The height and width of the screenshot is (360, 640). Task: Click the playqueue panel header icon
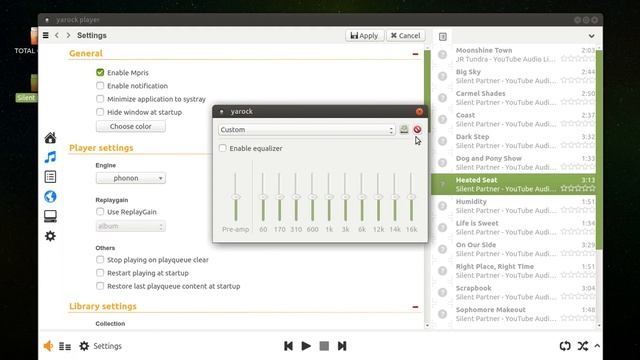click(x=443, y=37)
